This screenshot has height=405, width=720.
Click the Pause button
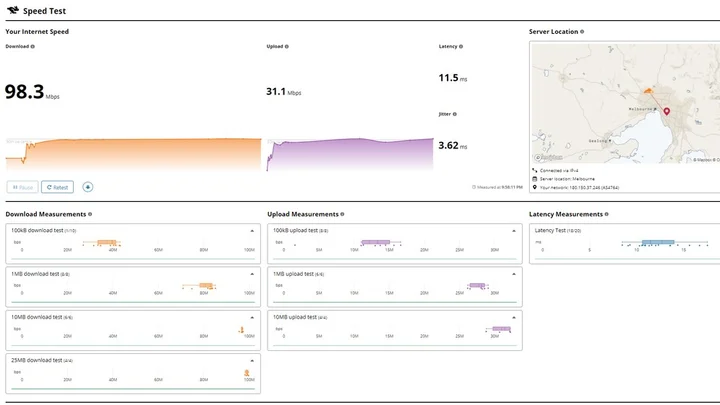(22, 187)
